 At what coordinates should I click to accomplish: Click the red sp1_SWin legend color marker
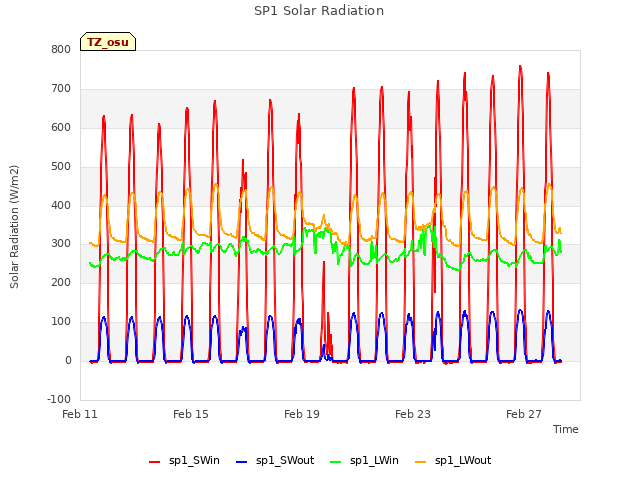(x=154, y=462)
